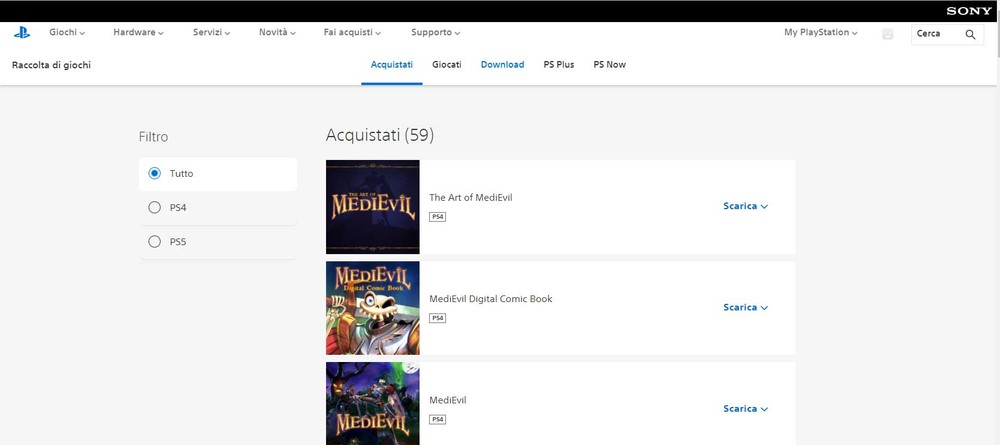Click the Cerca search input field

coord(936,34)
